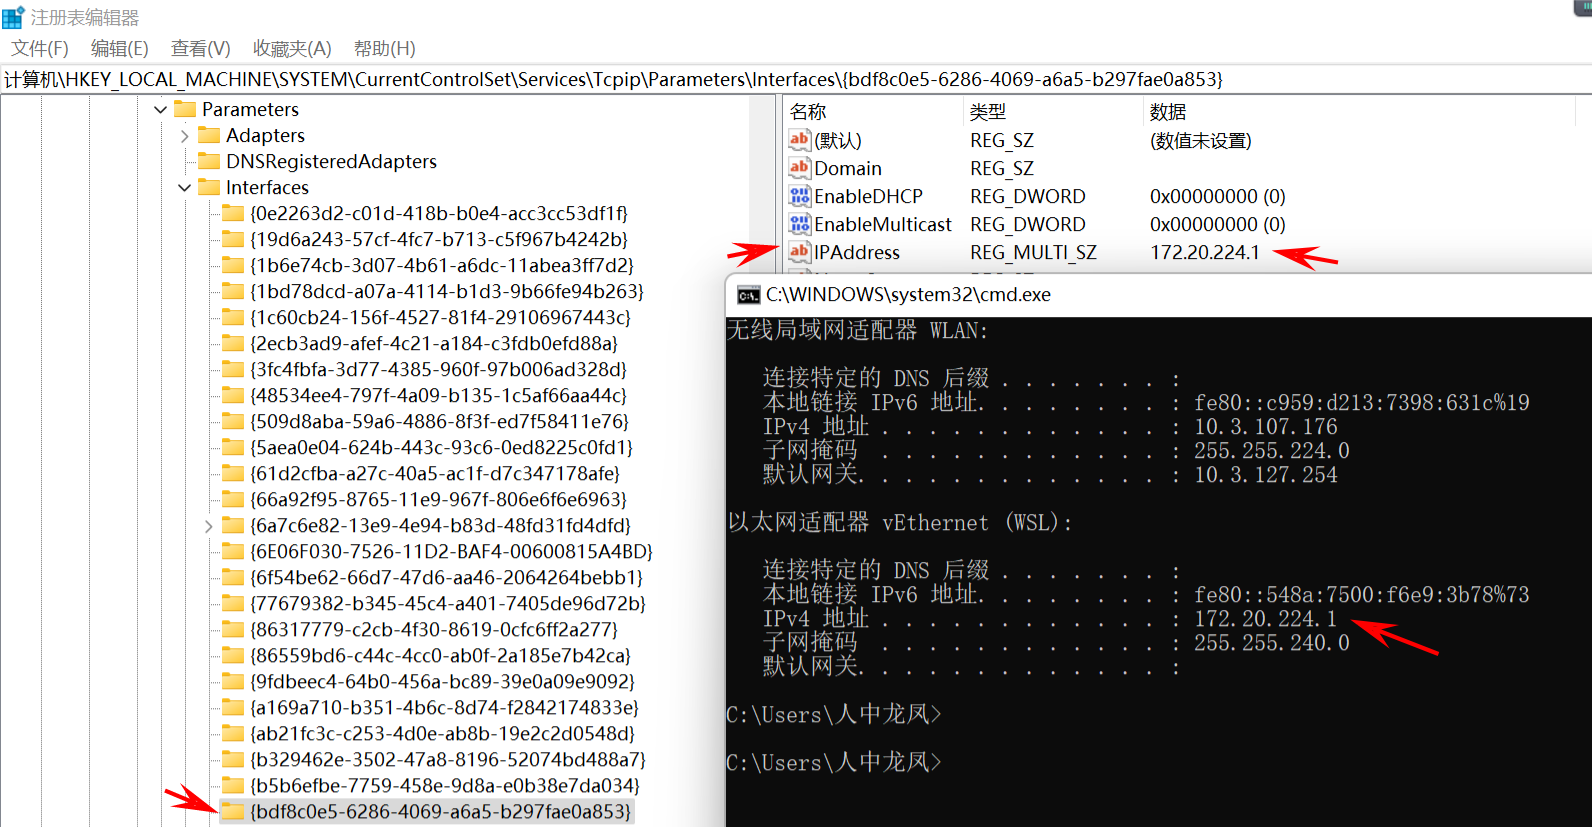1592x827 pixels.
Task: Click the Domain string value icon
Action: pos(799,168)
